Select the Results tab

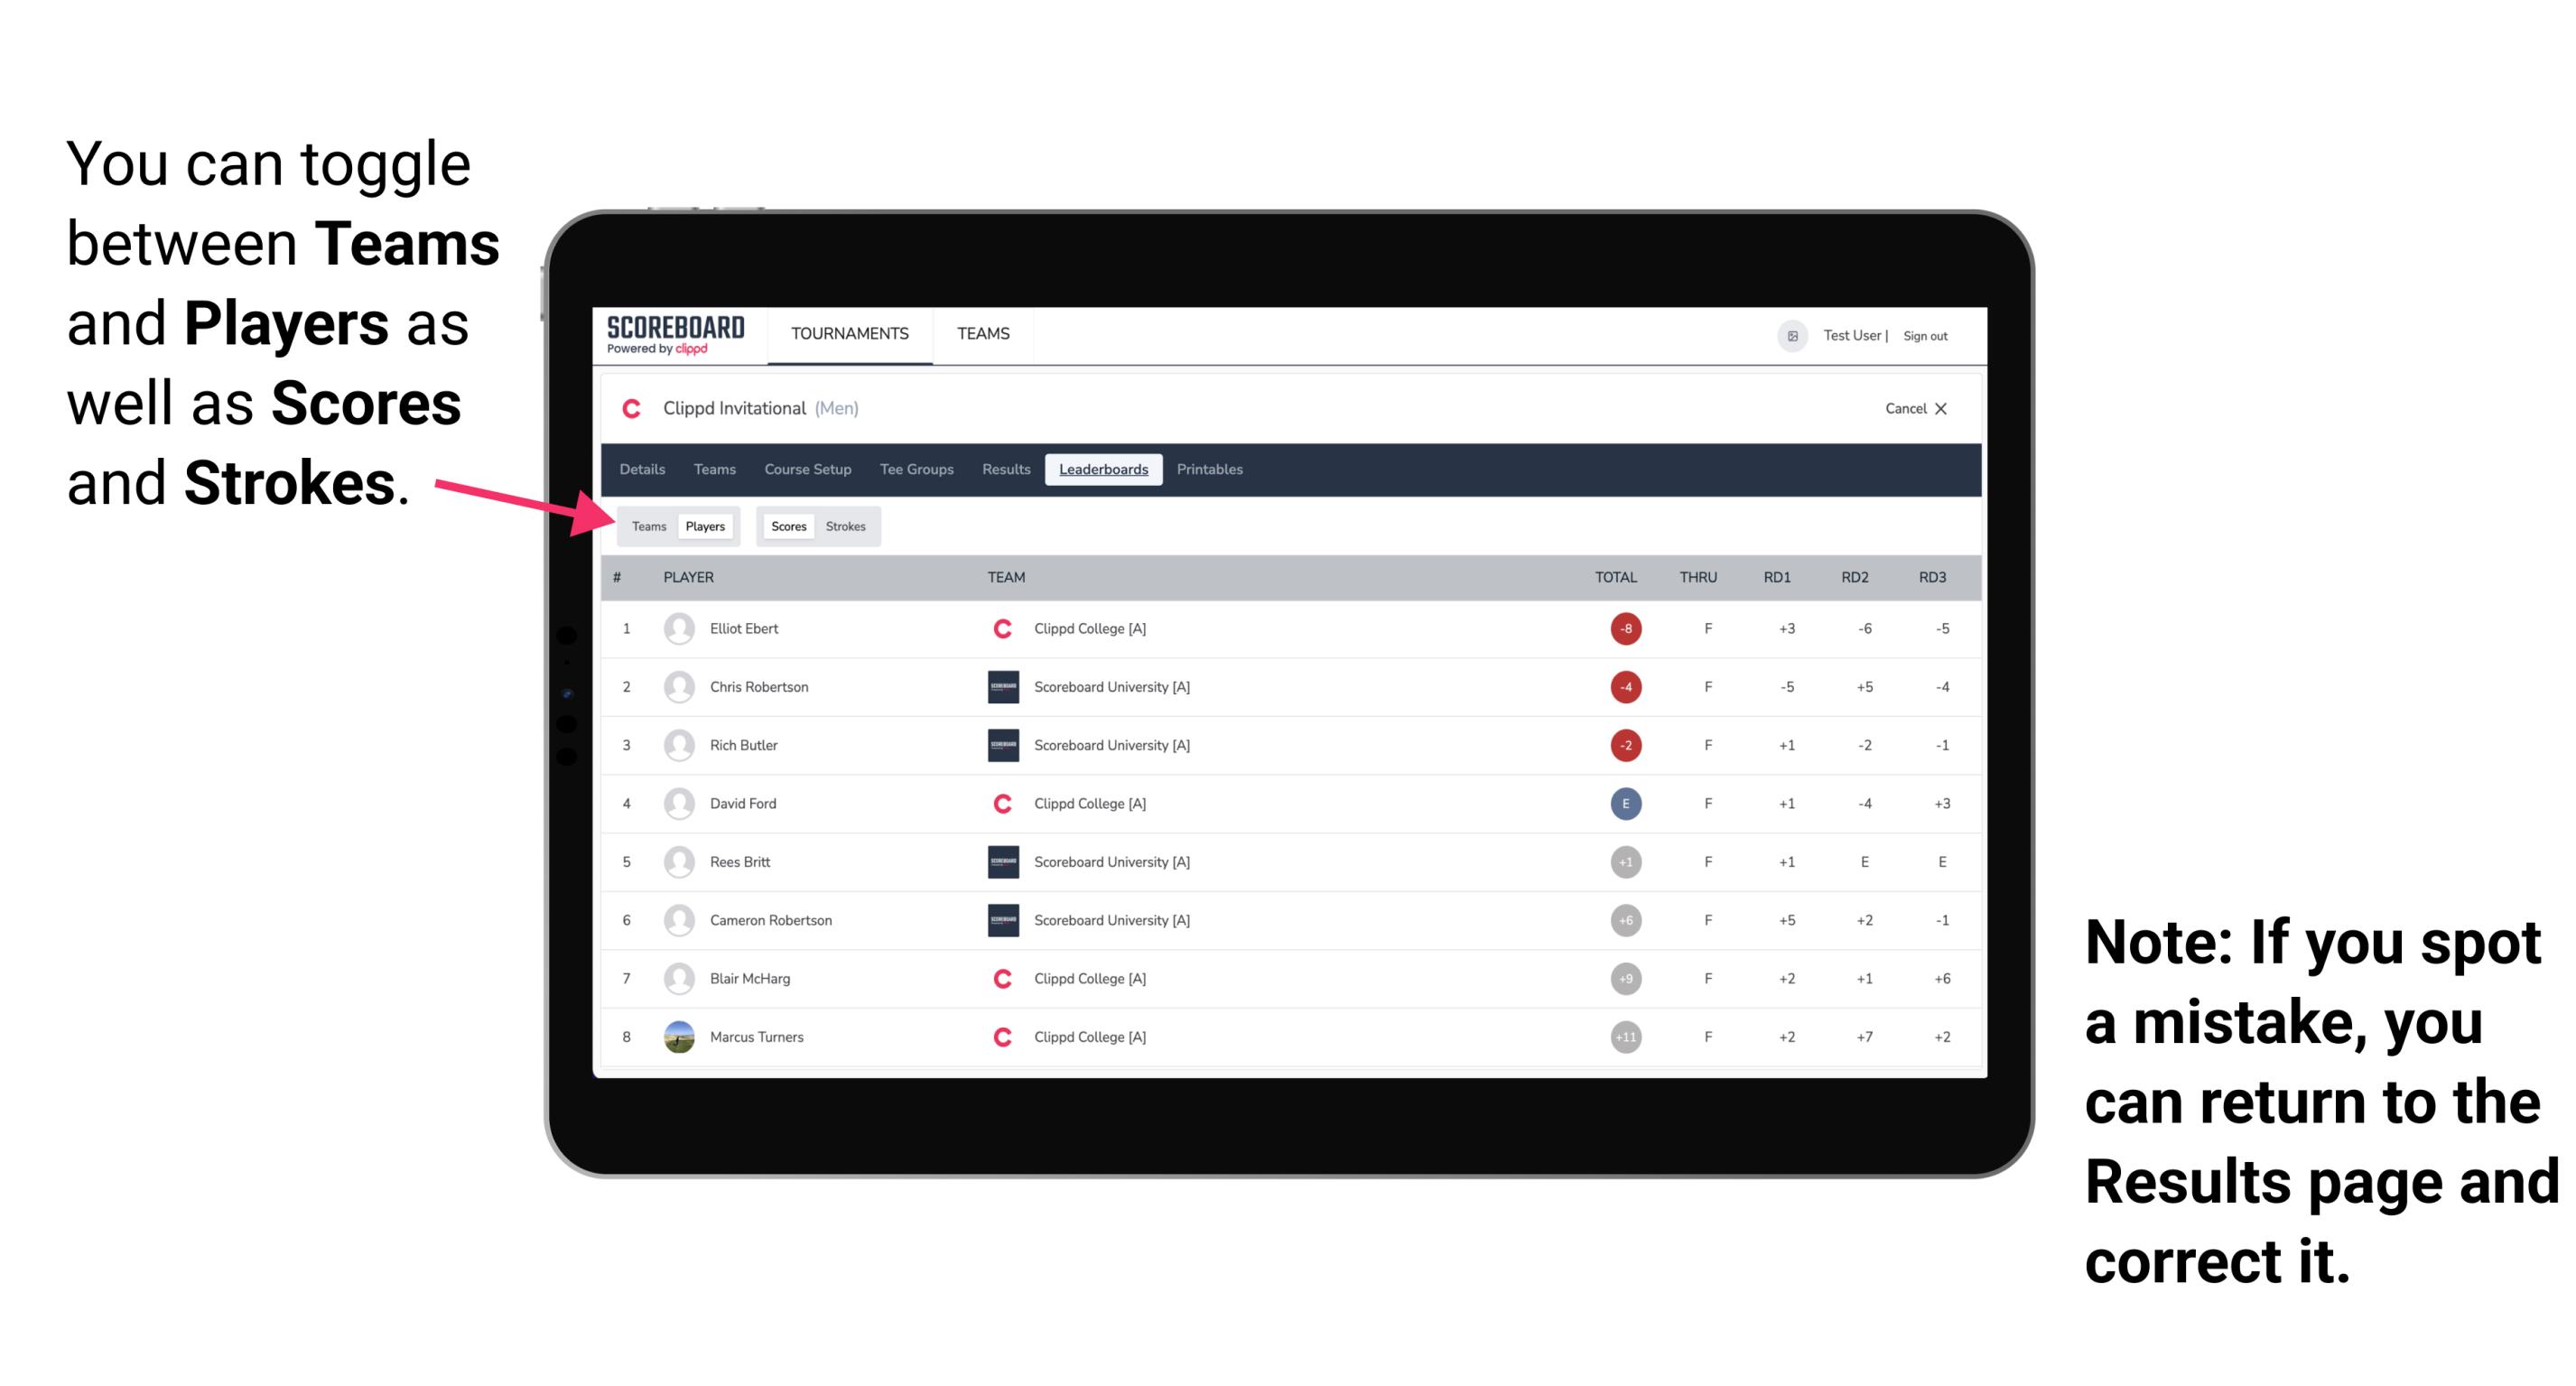point(1007,470)
